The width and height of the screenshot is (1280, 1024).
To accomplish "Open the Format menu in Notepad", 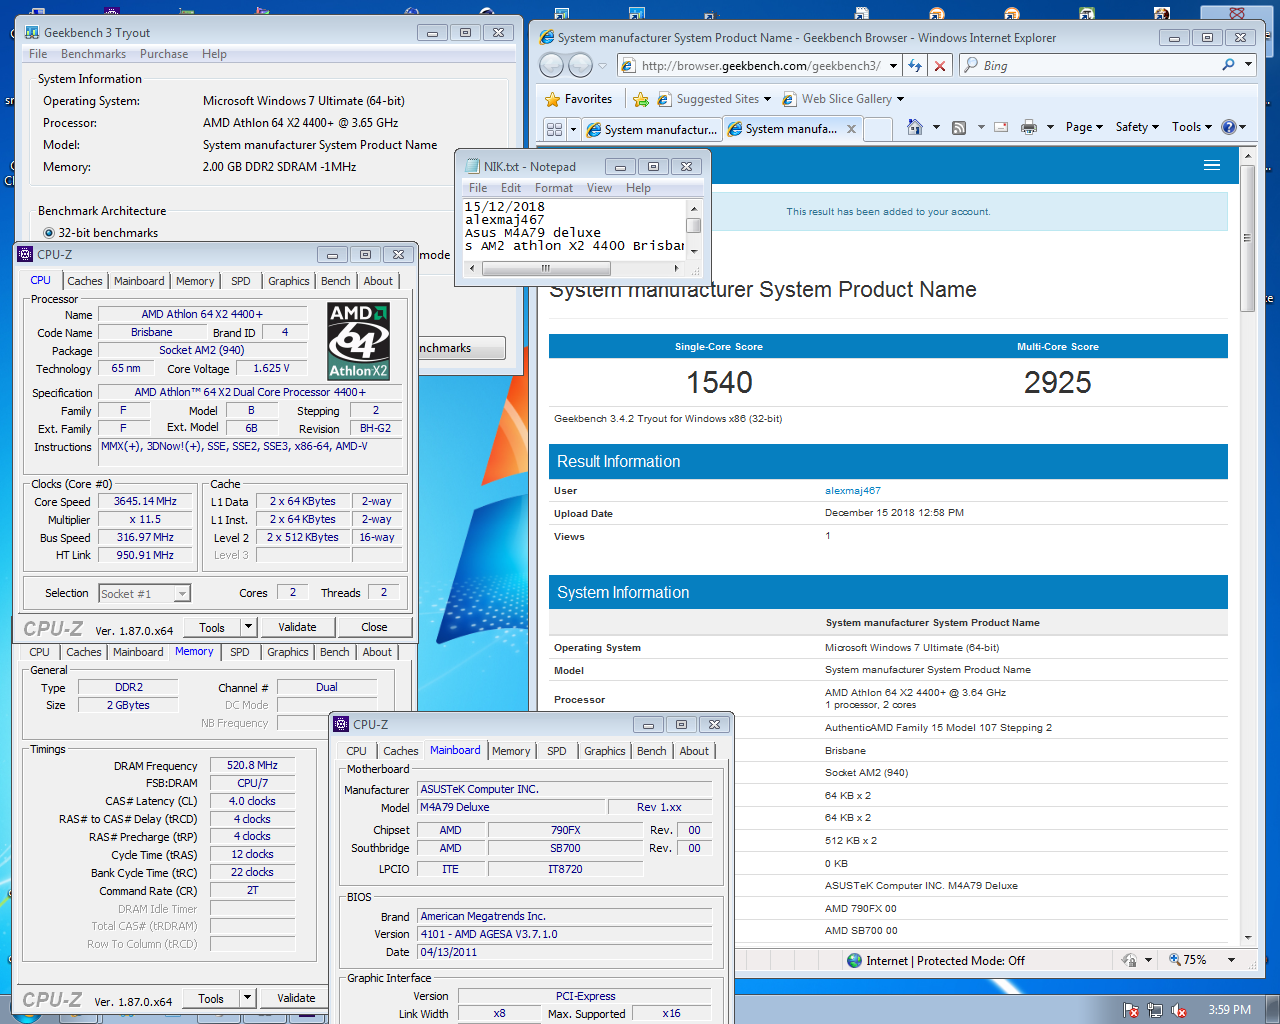I will (554, 188).
